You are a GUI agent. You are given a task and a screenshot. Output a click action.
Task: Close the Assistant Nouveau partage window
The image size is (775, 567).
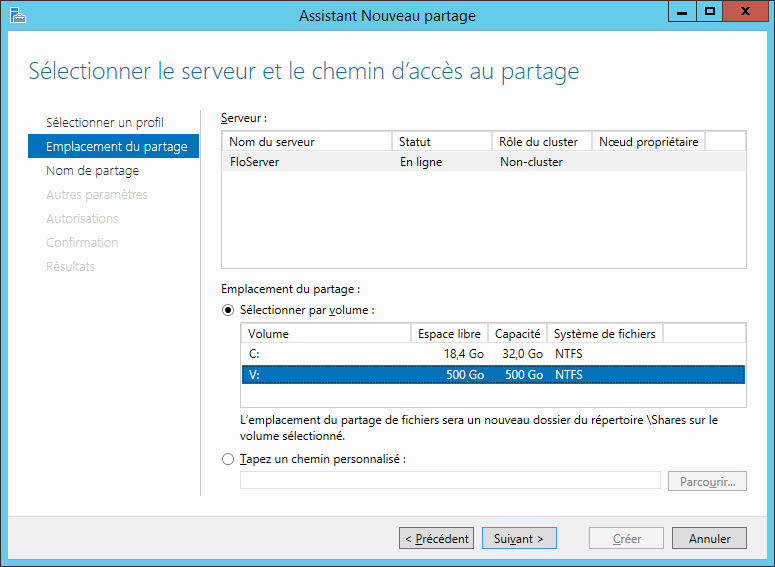(745, 11)
